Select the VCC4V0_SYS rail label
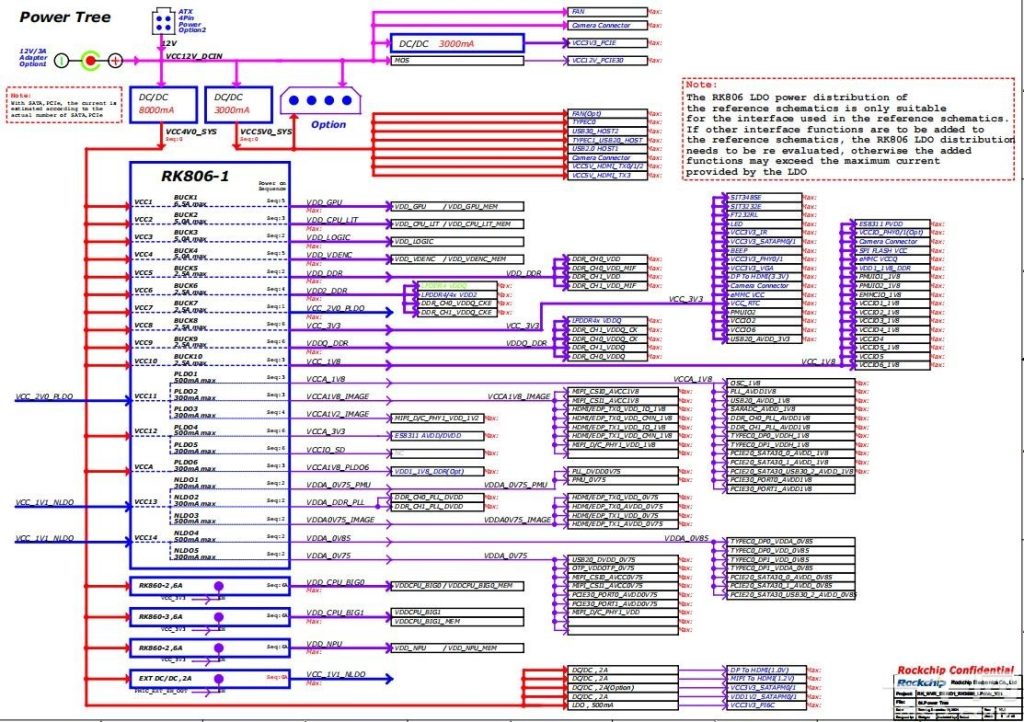This screenshot has width=1024, height=722. point(191,131)
